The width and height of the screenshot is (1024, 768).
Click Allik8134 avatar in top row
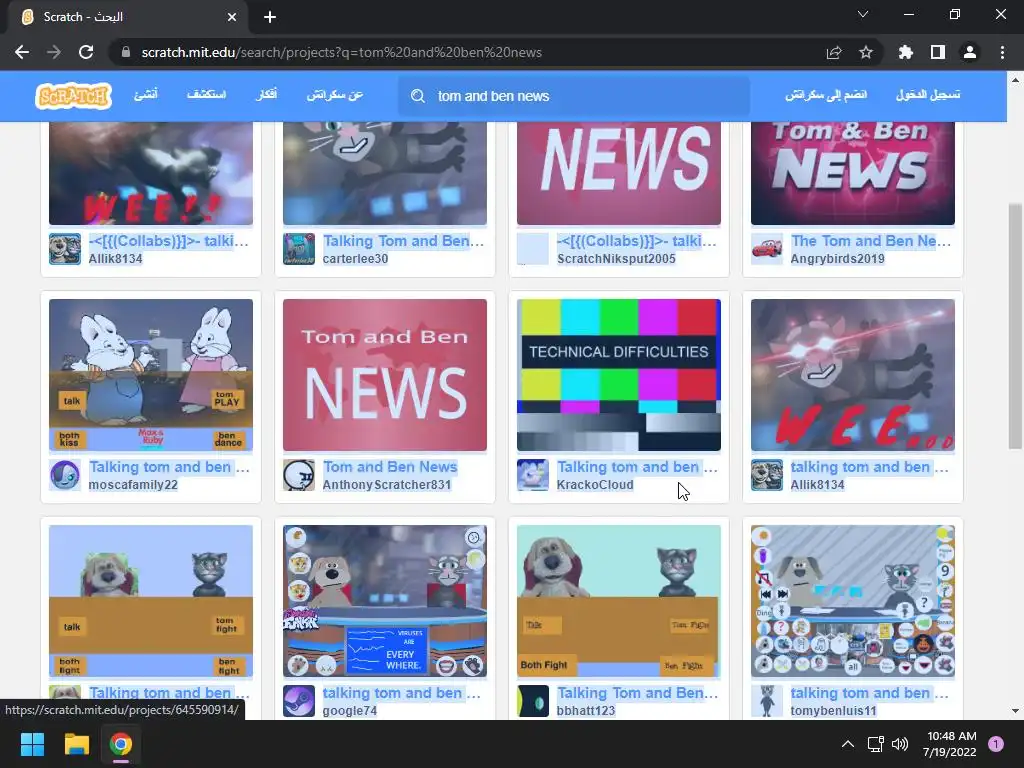65,249
